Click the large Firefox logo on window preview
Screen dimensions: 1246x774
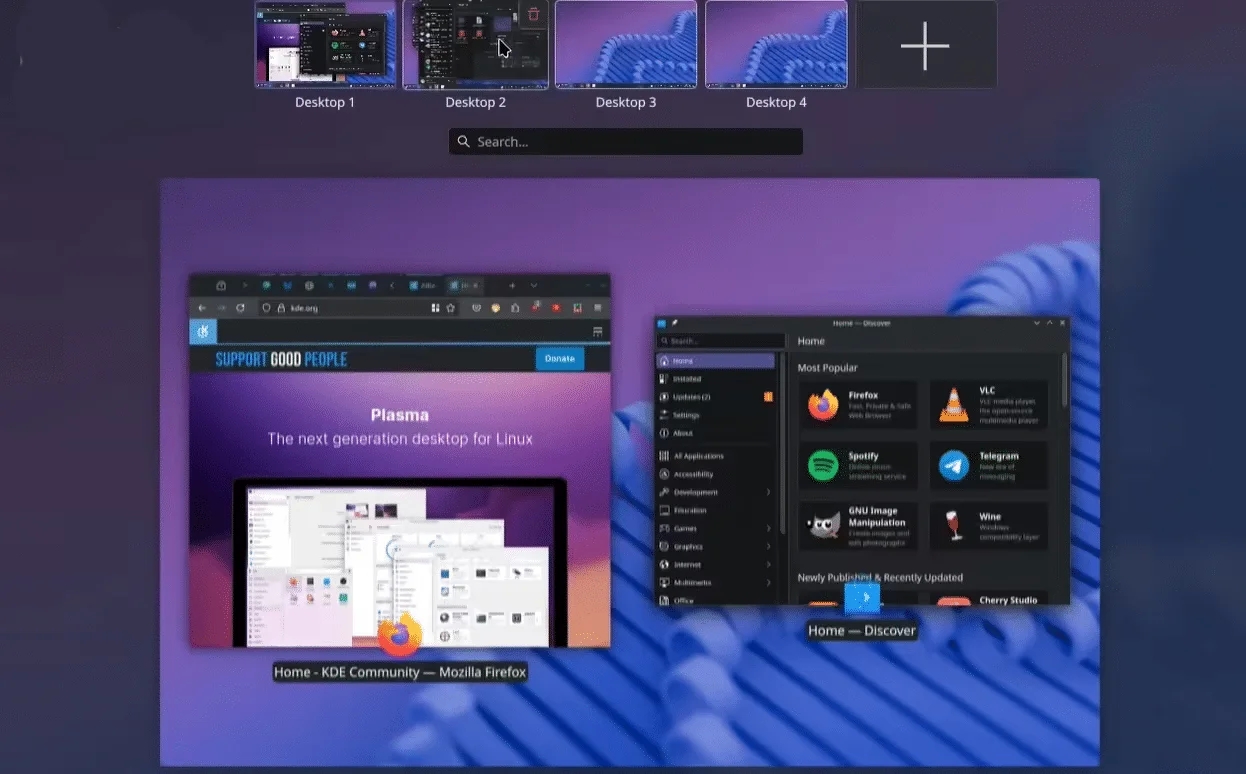(399, 634)
